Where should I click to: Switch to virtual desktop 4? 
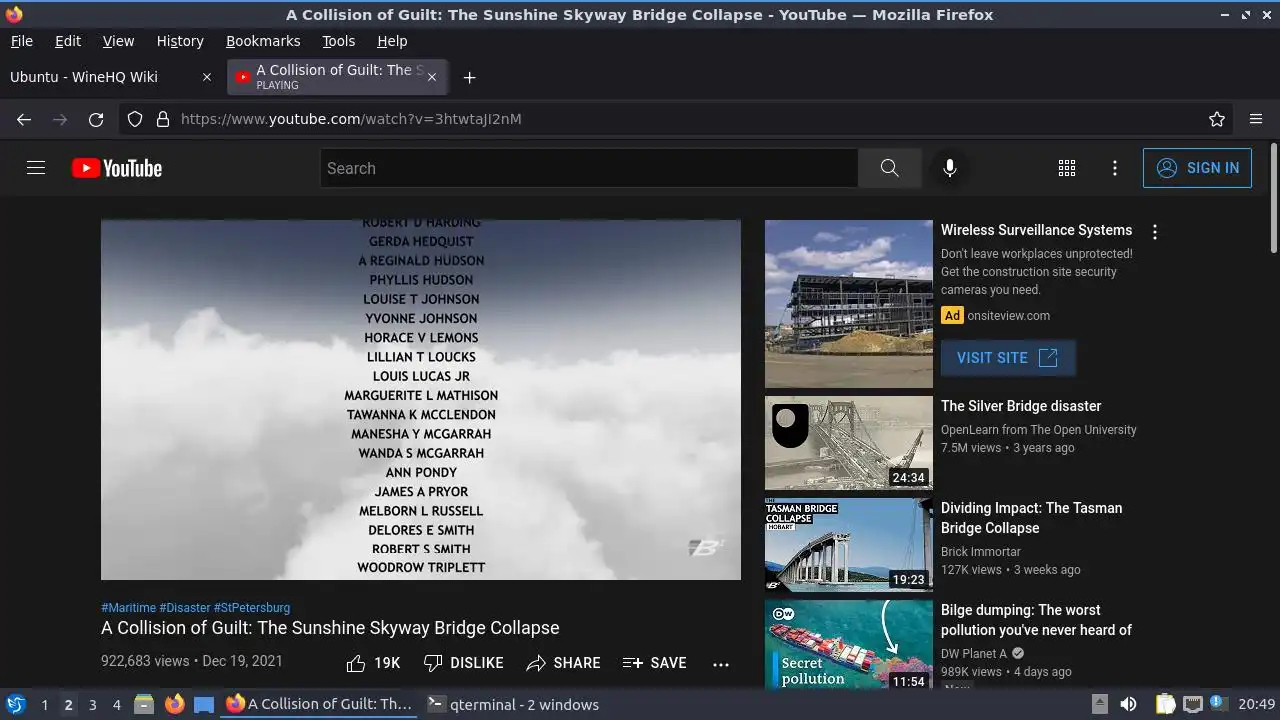[116, 705]
